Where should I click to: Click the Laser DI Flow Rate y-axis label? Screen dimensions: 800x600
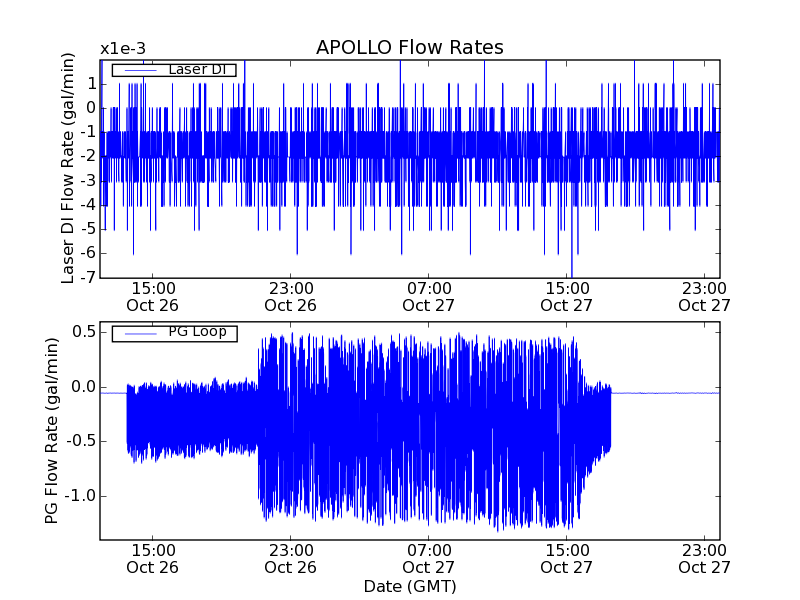[69, 169]
